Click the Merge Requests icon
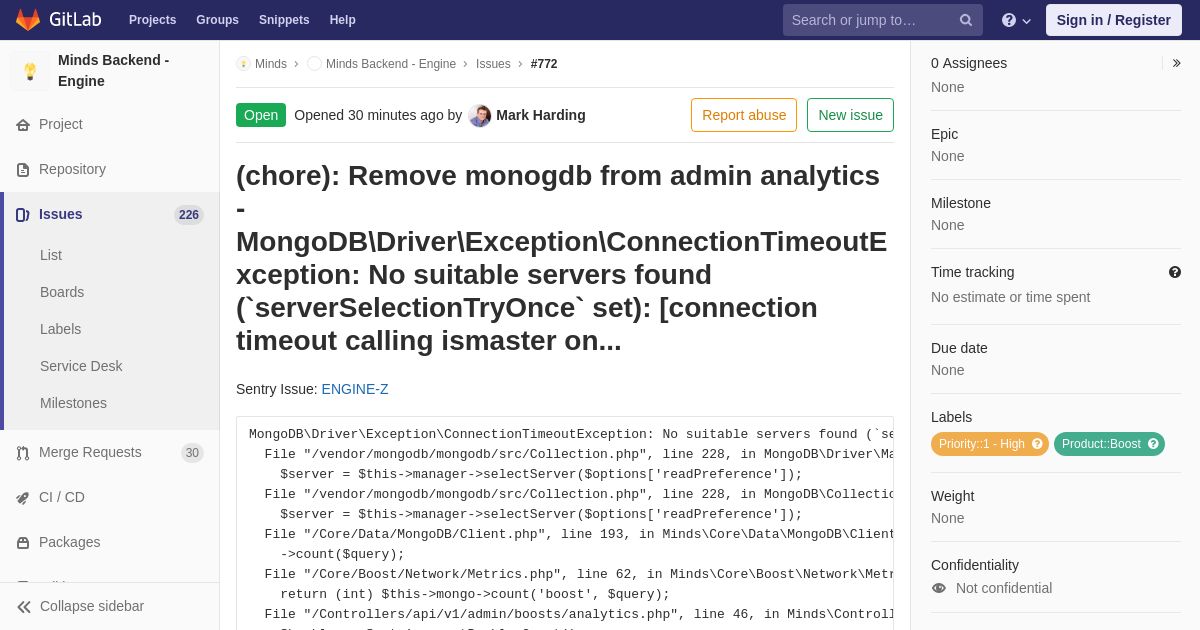The height and width of the screenshot is (630, 1200). [x=23, y=453]
